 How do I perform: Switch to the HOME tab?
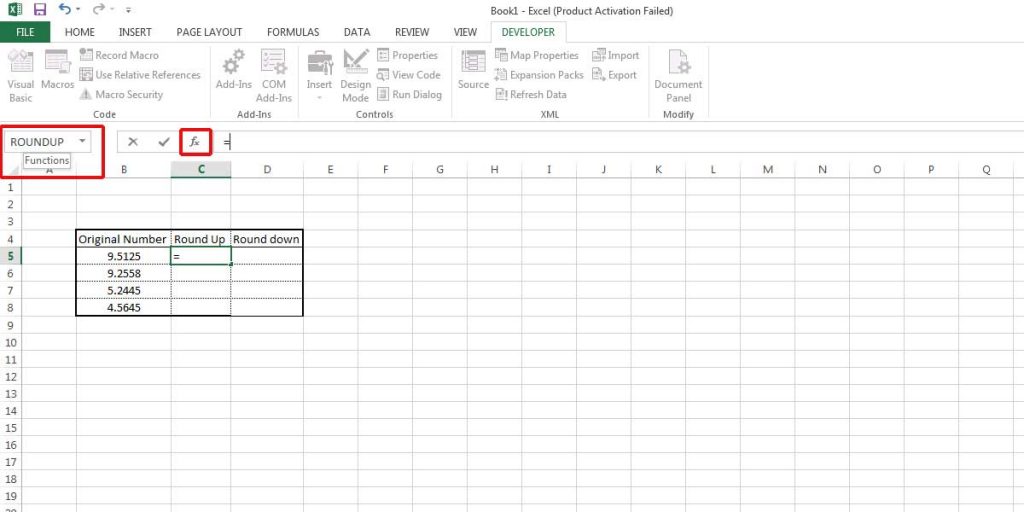(x=80, y=32)
